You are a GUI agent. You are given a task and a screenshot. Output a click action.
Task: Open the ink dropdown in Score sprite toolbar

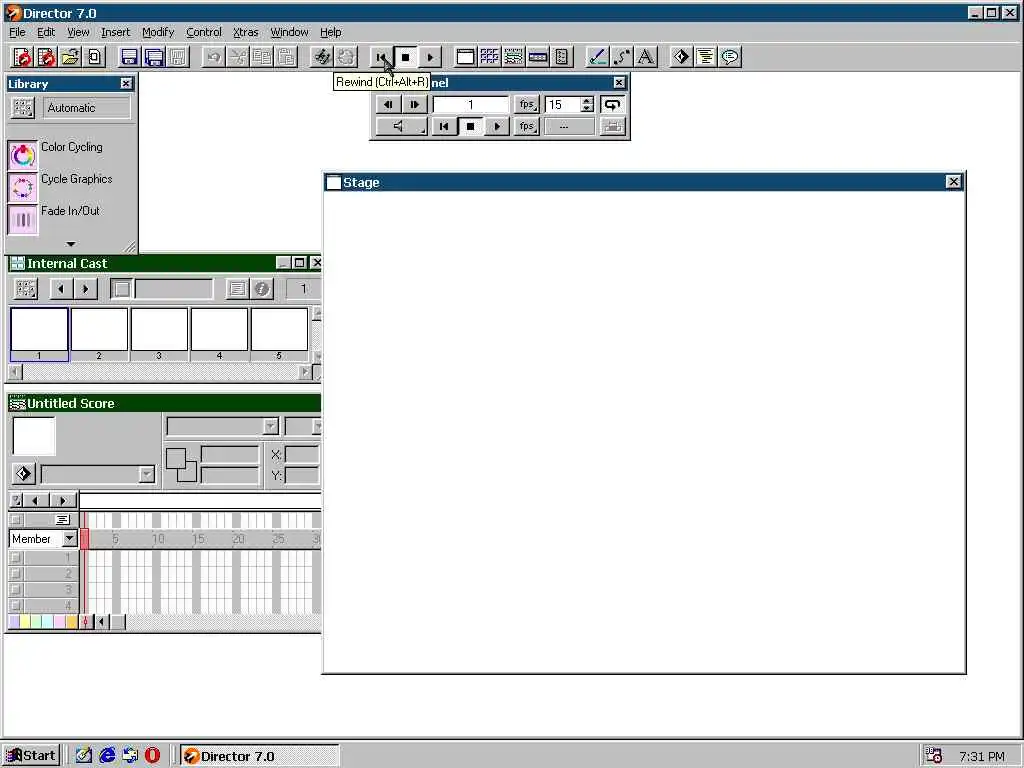click(x=223, y=426)
